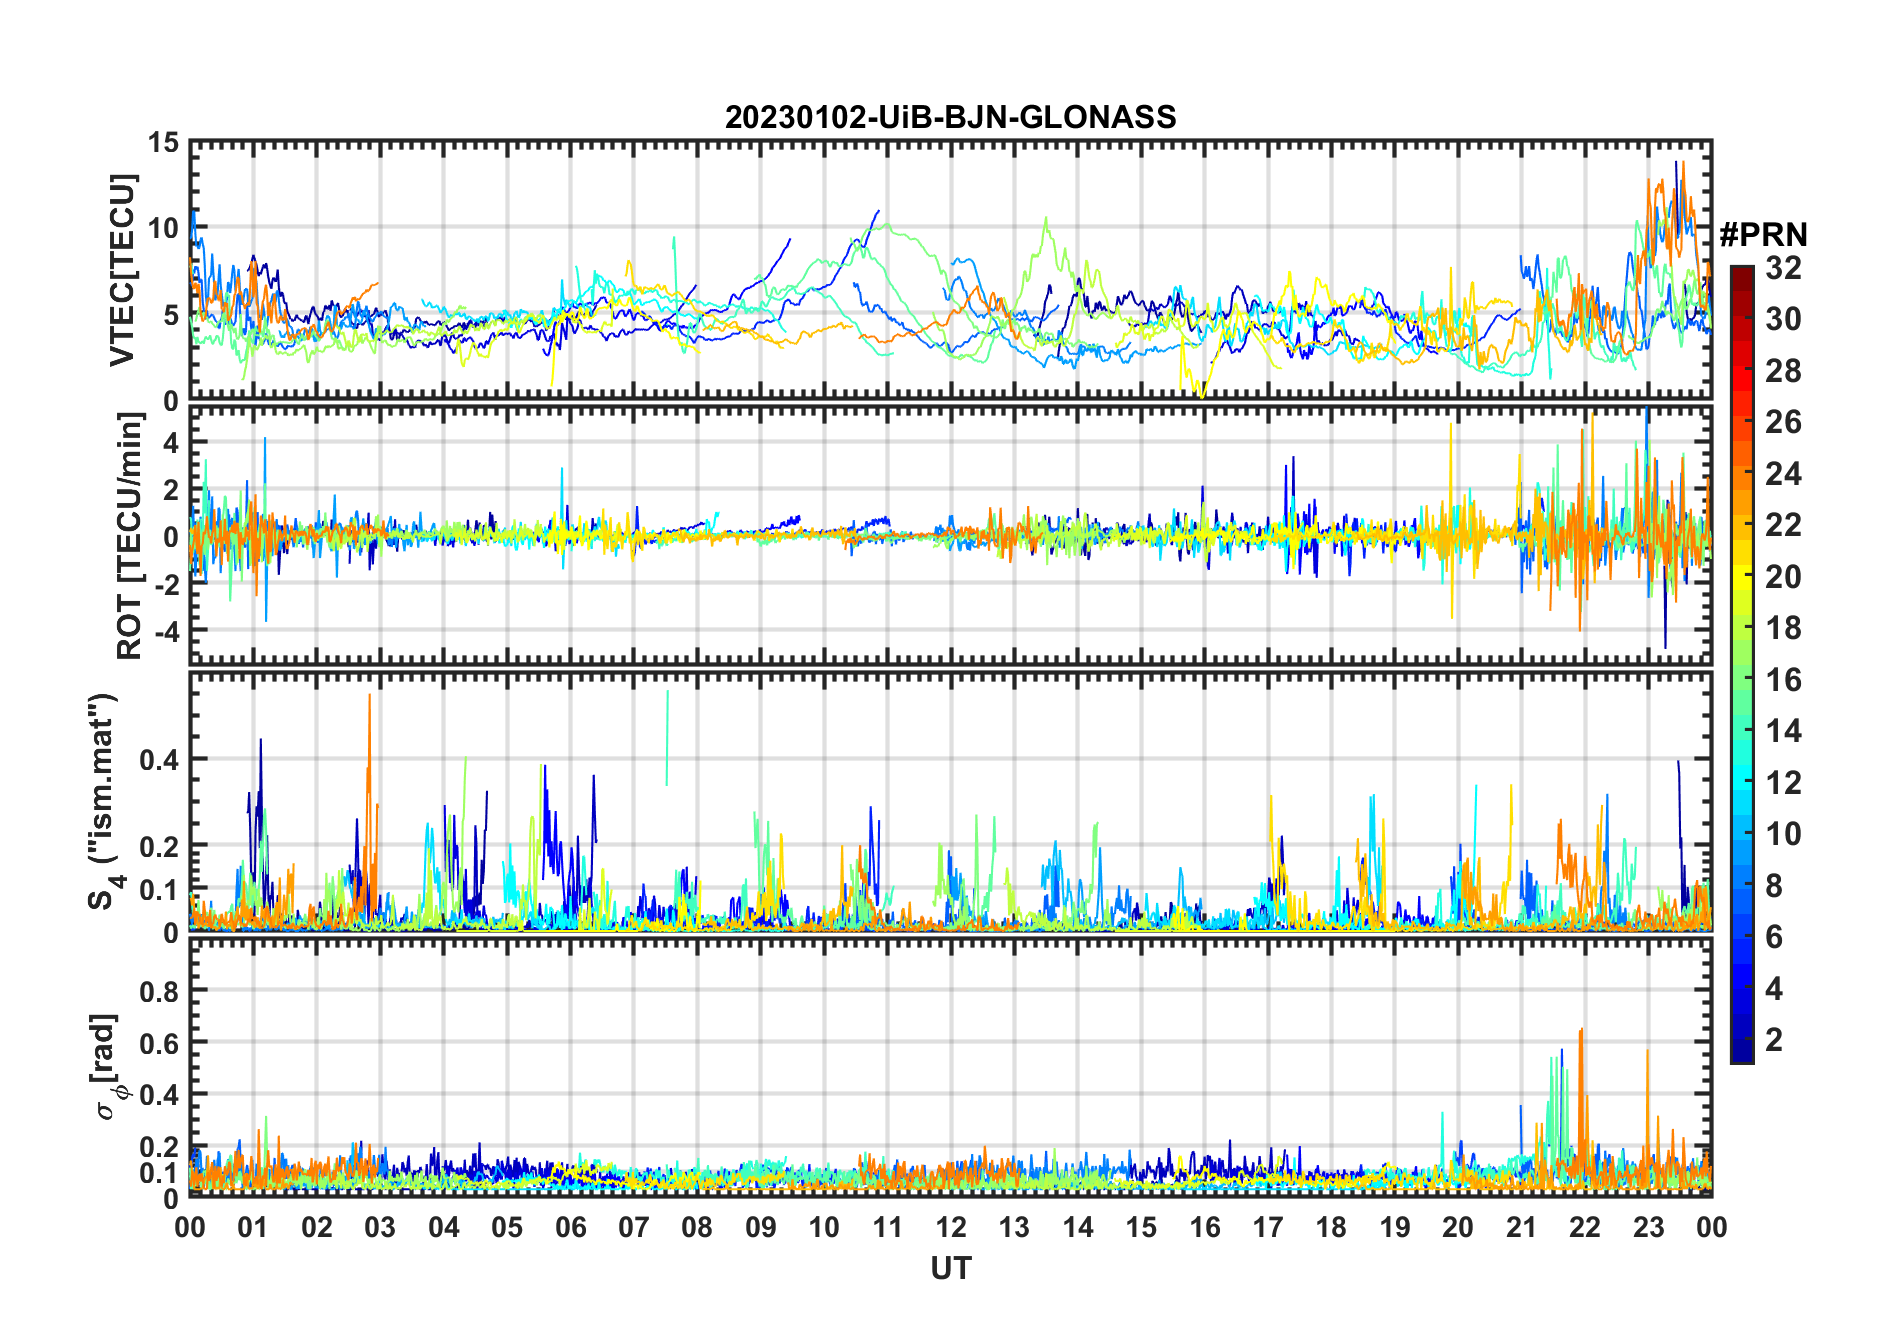Image resolution: width=1902 pixels, height=1330 pixels.
Task: Click the plot title 20230102-UiB-BJN-GLONASS
Action: tap(950, 117)
